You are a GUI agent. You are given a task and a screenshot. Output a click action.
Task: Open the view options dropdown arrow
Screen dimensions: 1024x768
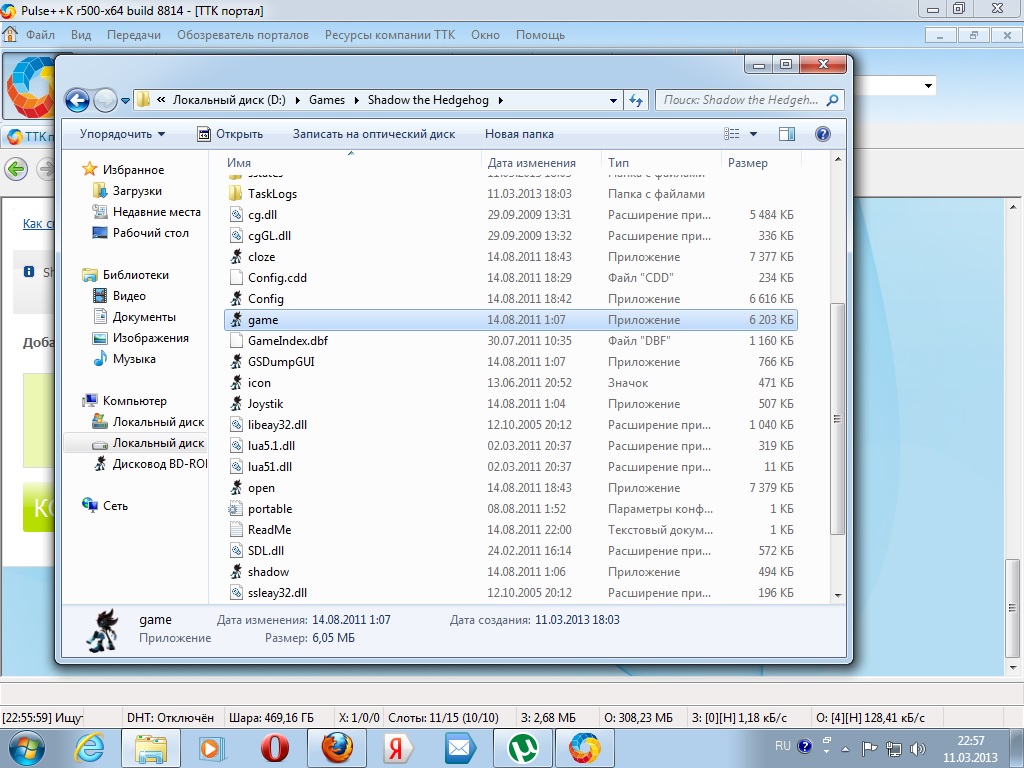pos(754,134)
